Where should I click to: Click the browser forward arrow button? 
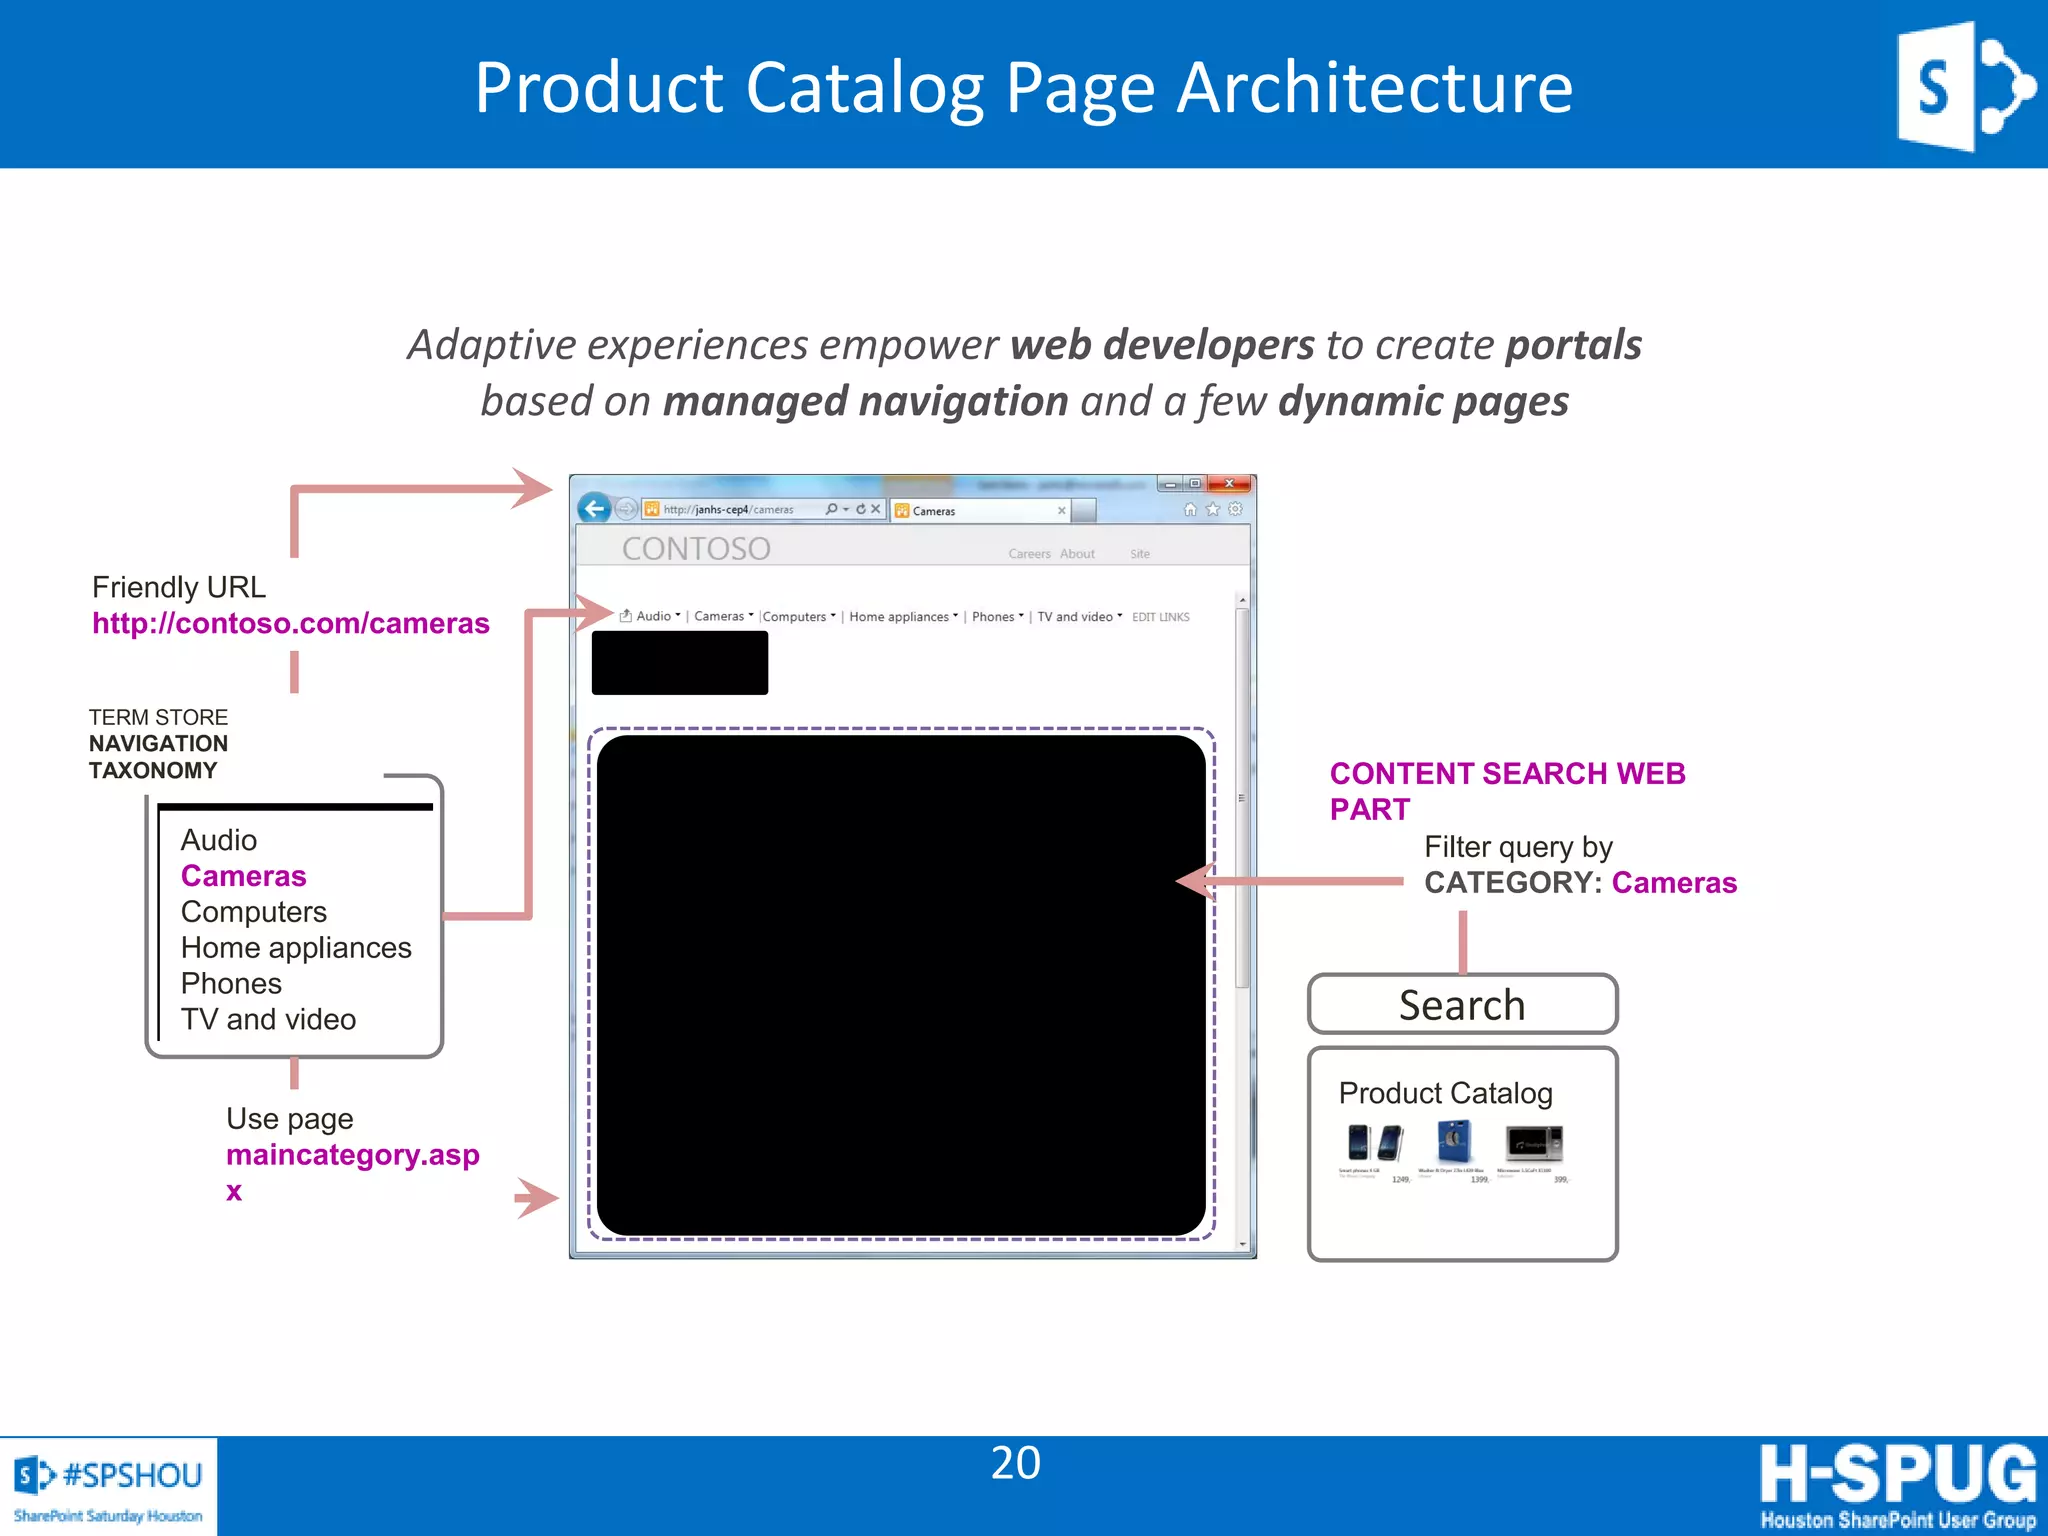pyautogui.click(x=626, y=509)
